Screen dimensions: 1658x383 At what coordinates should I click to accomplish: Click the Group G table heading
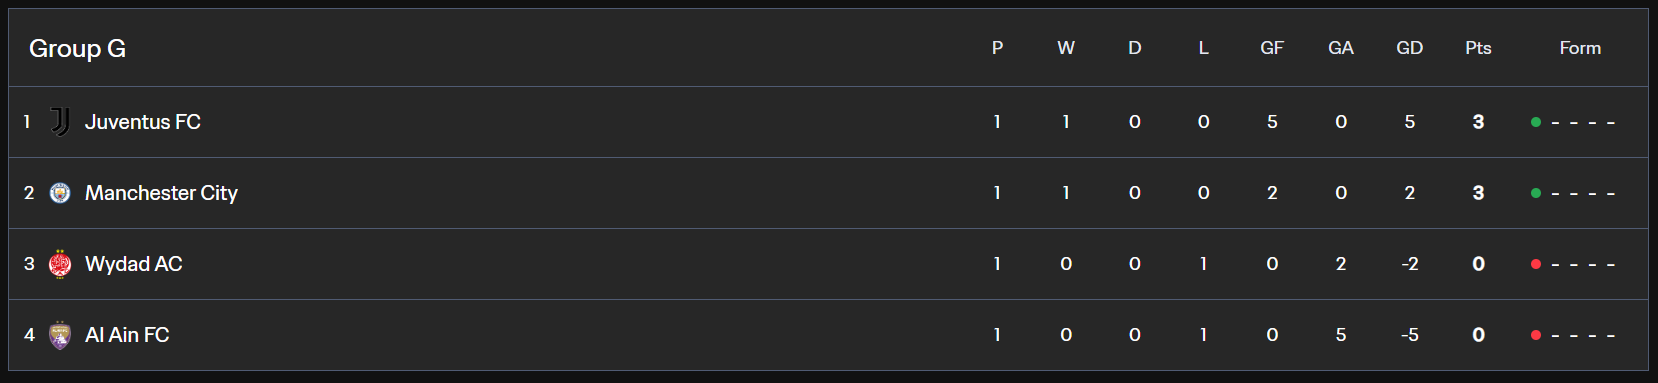[x=77, y=48]
